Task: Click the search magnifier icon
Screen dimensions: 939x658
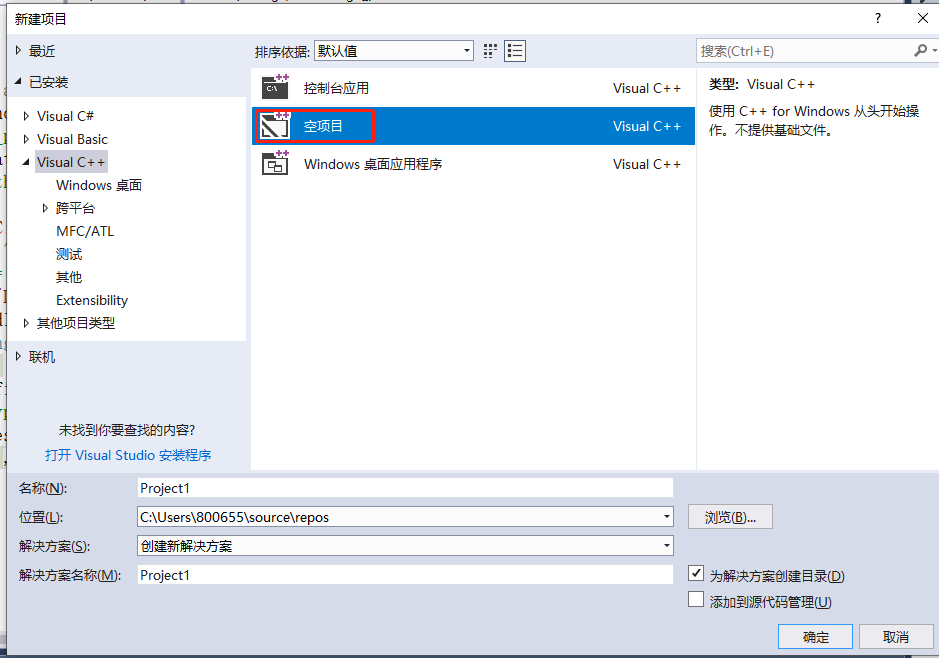Action: (921, 51)
